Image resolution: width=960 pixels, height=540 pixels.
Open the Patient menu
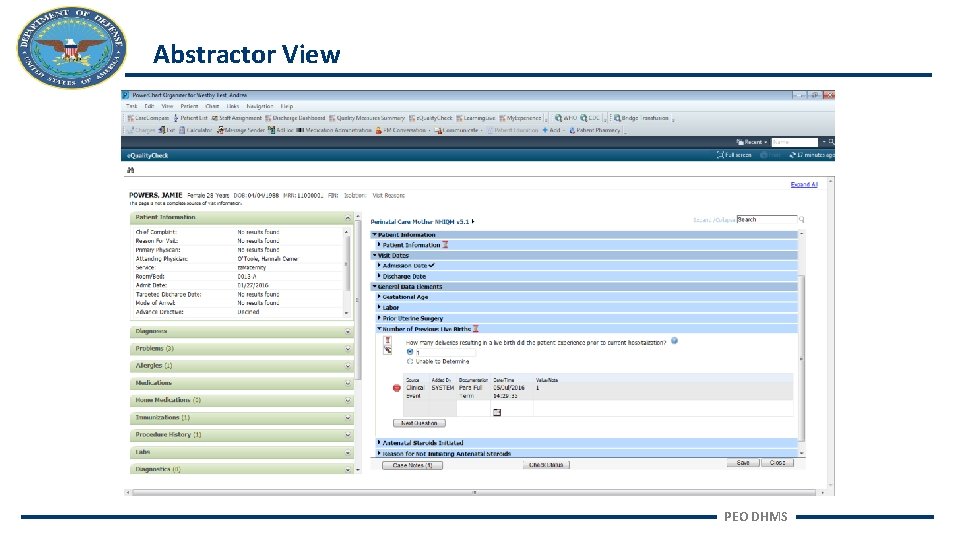tap(189, 106)
